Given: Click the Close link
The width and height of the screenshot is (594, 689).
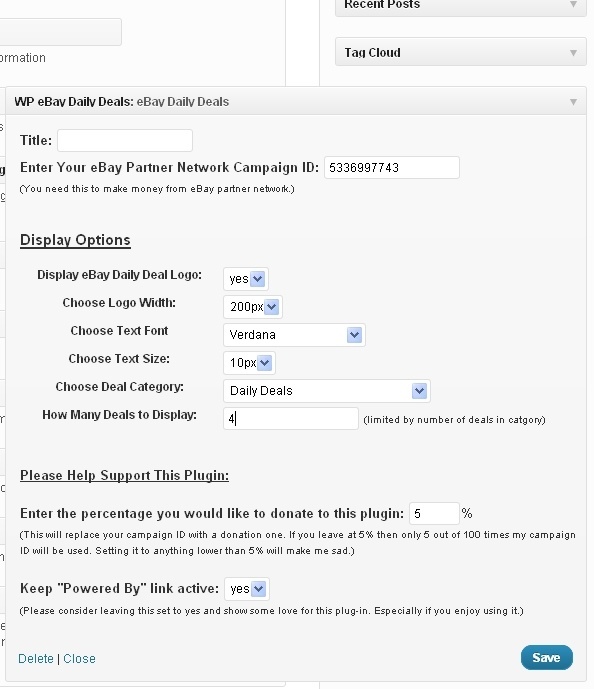Looking at the screenshot, I should pyautogui.click(x=79, y=659).
